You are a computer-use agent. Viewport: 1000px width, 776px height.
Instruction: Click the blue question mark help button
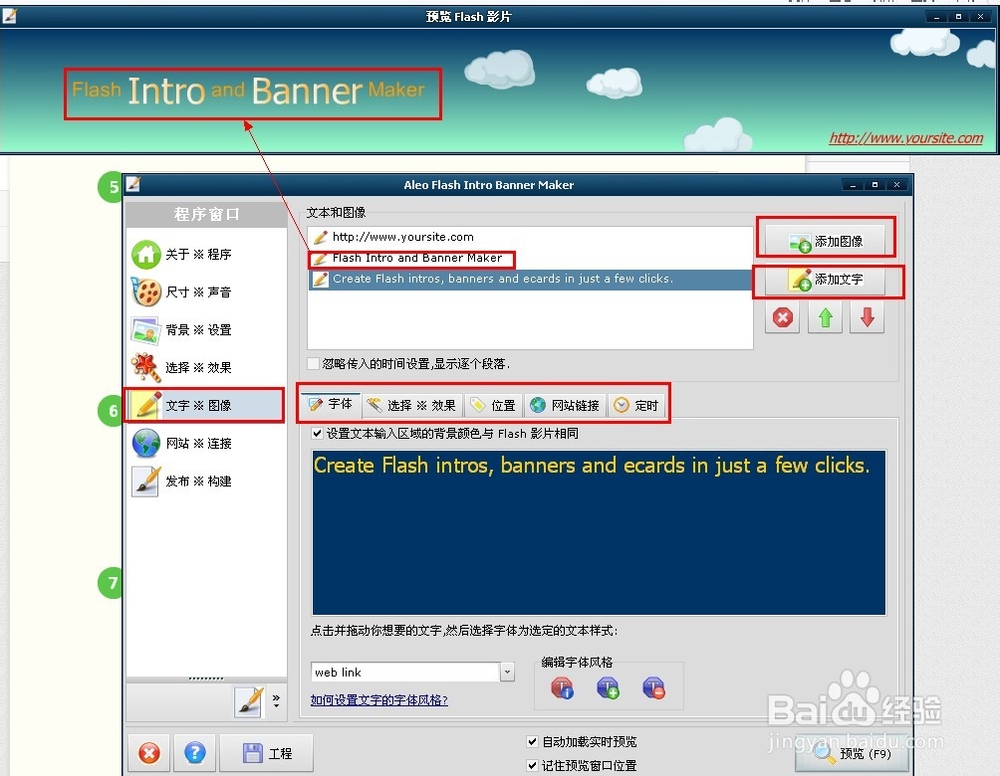(195, 754)
